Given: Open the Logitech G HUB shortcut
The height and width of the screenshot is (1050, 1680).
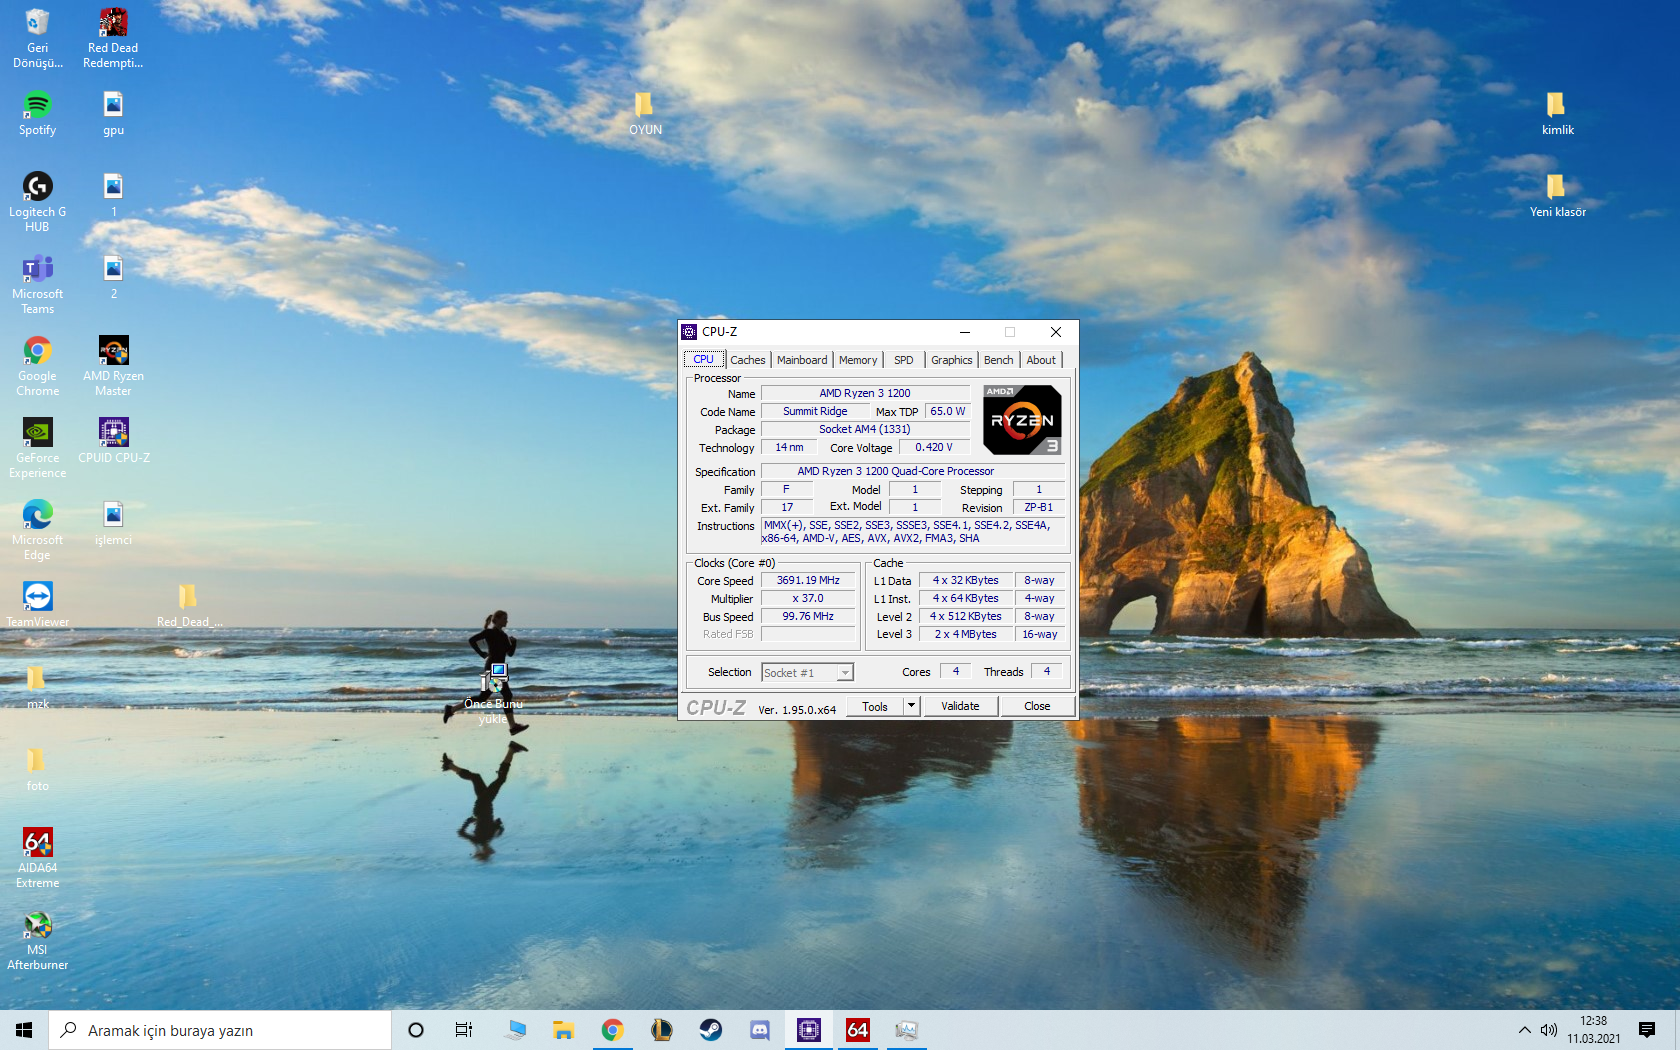Looking at the screenshot, I should tap(37, 187).
